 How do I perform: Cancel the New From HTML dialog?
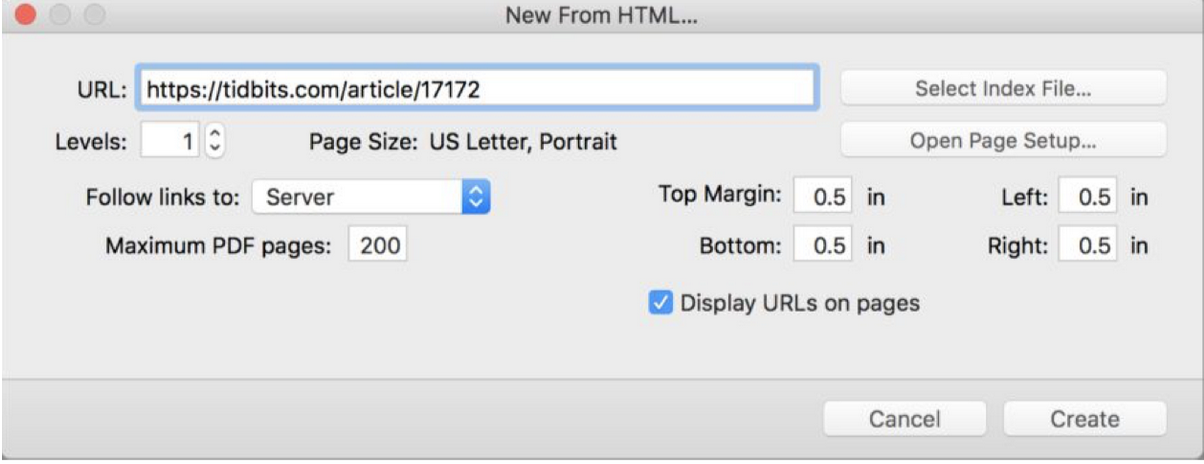click(904, 419)
